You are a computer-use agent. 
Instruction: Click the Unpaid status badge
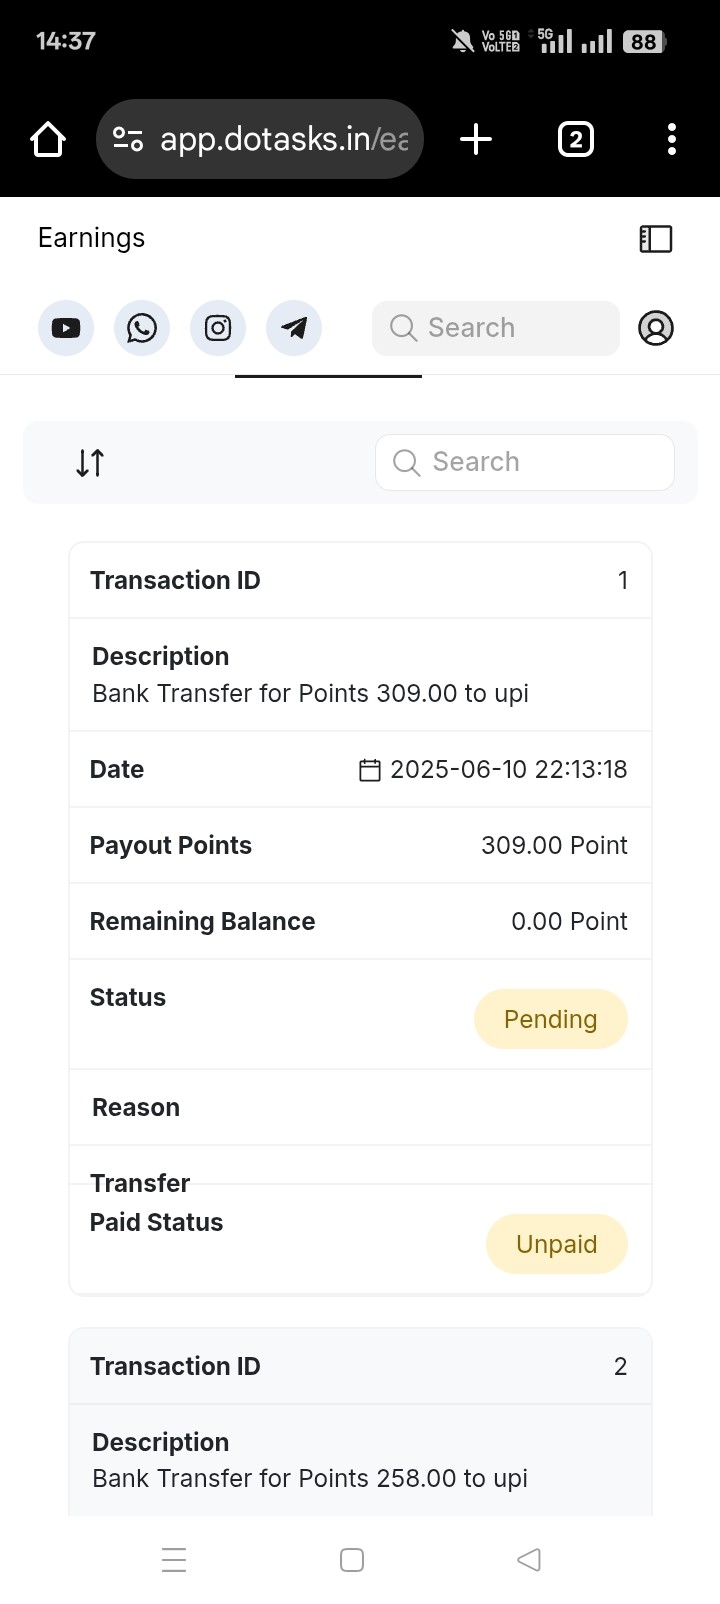(557, 1244)
